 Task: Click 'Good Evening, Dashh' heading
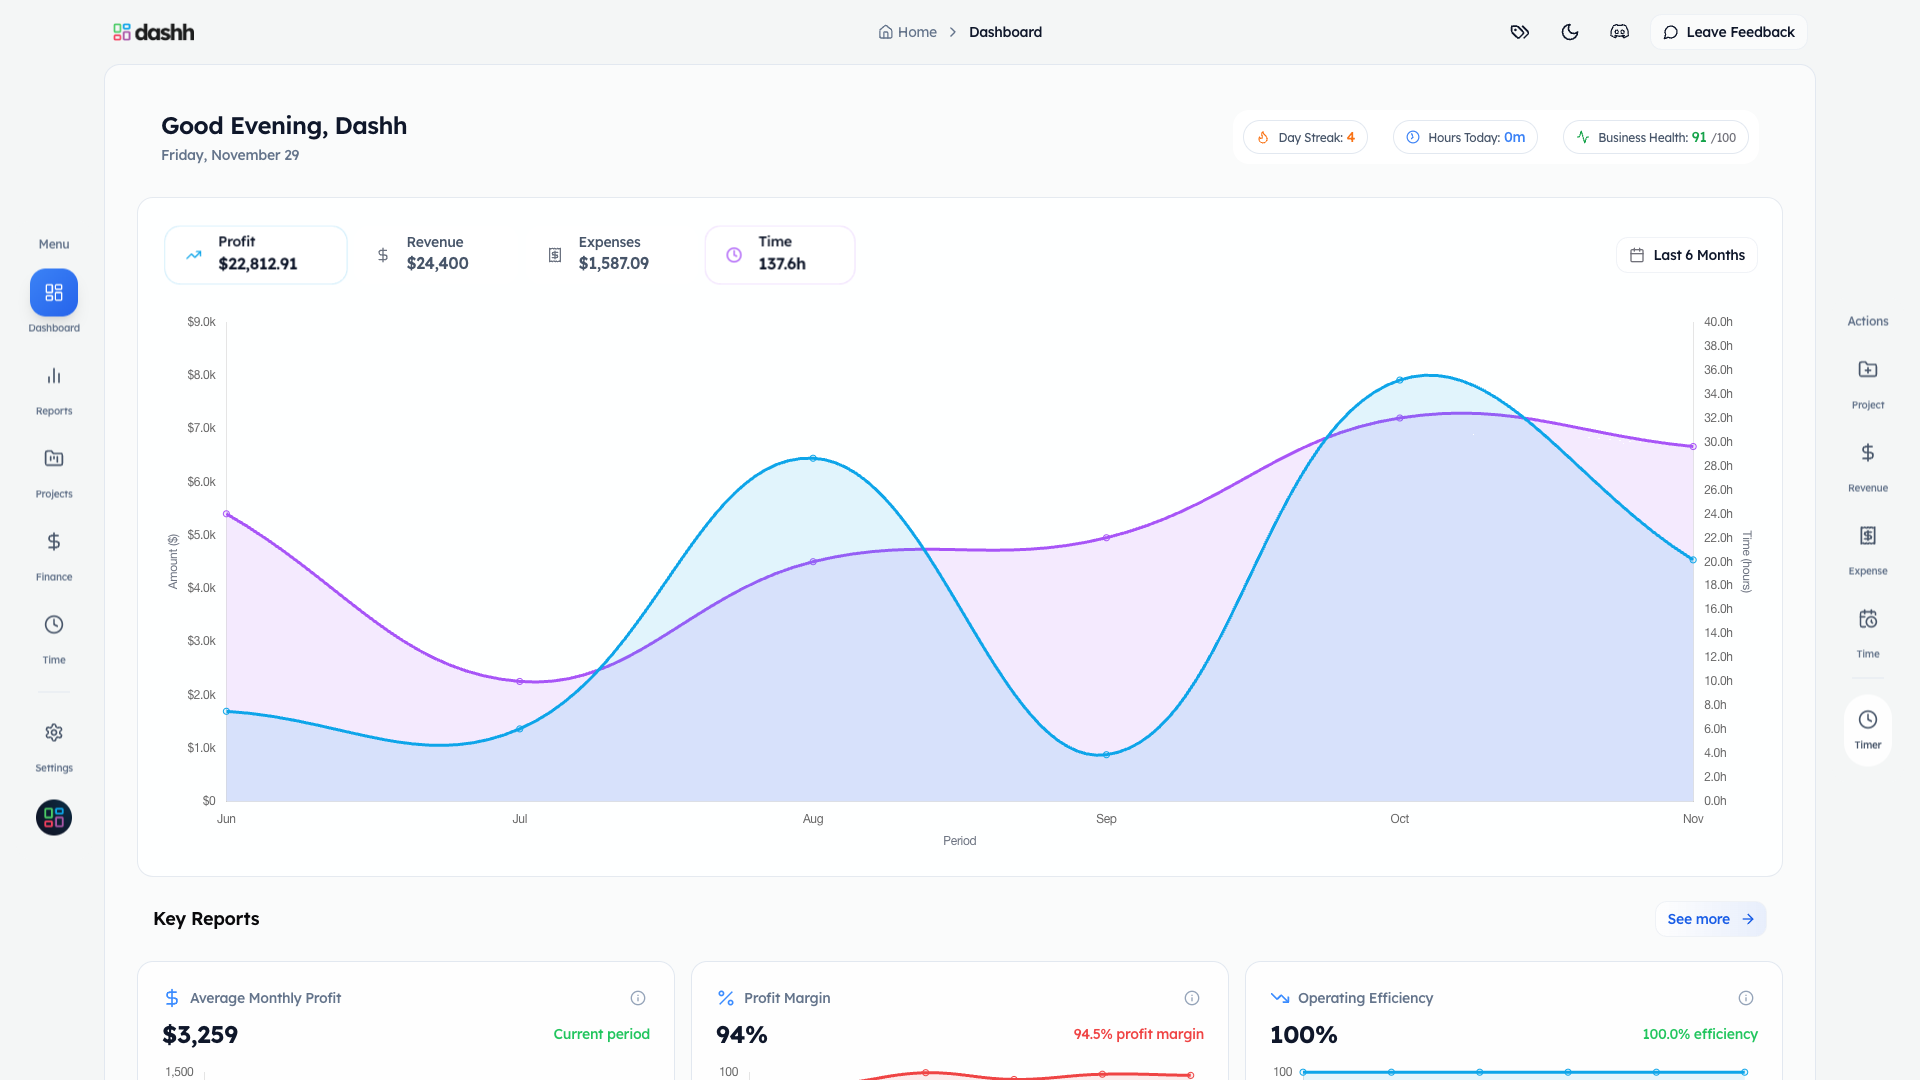point(284,126)
